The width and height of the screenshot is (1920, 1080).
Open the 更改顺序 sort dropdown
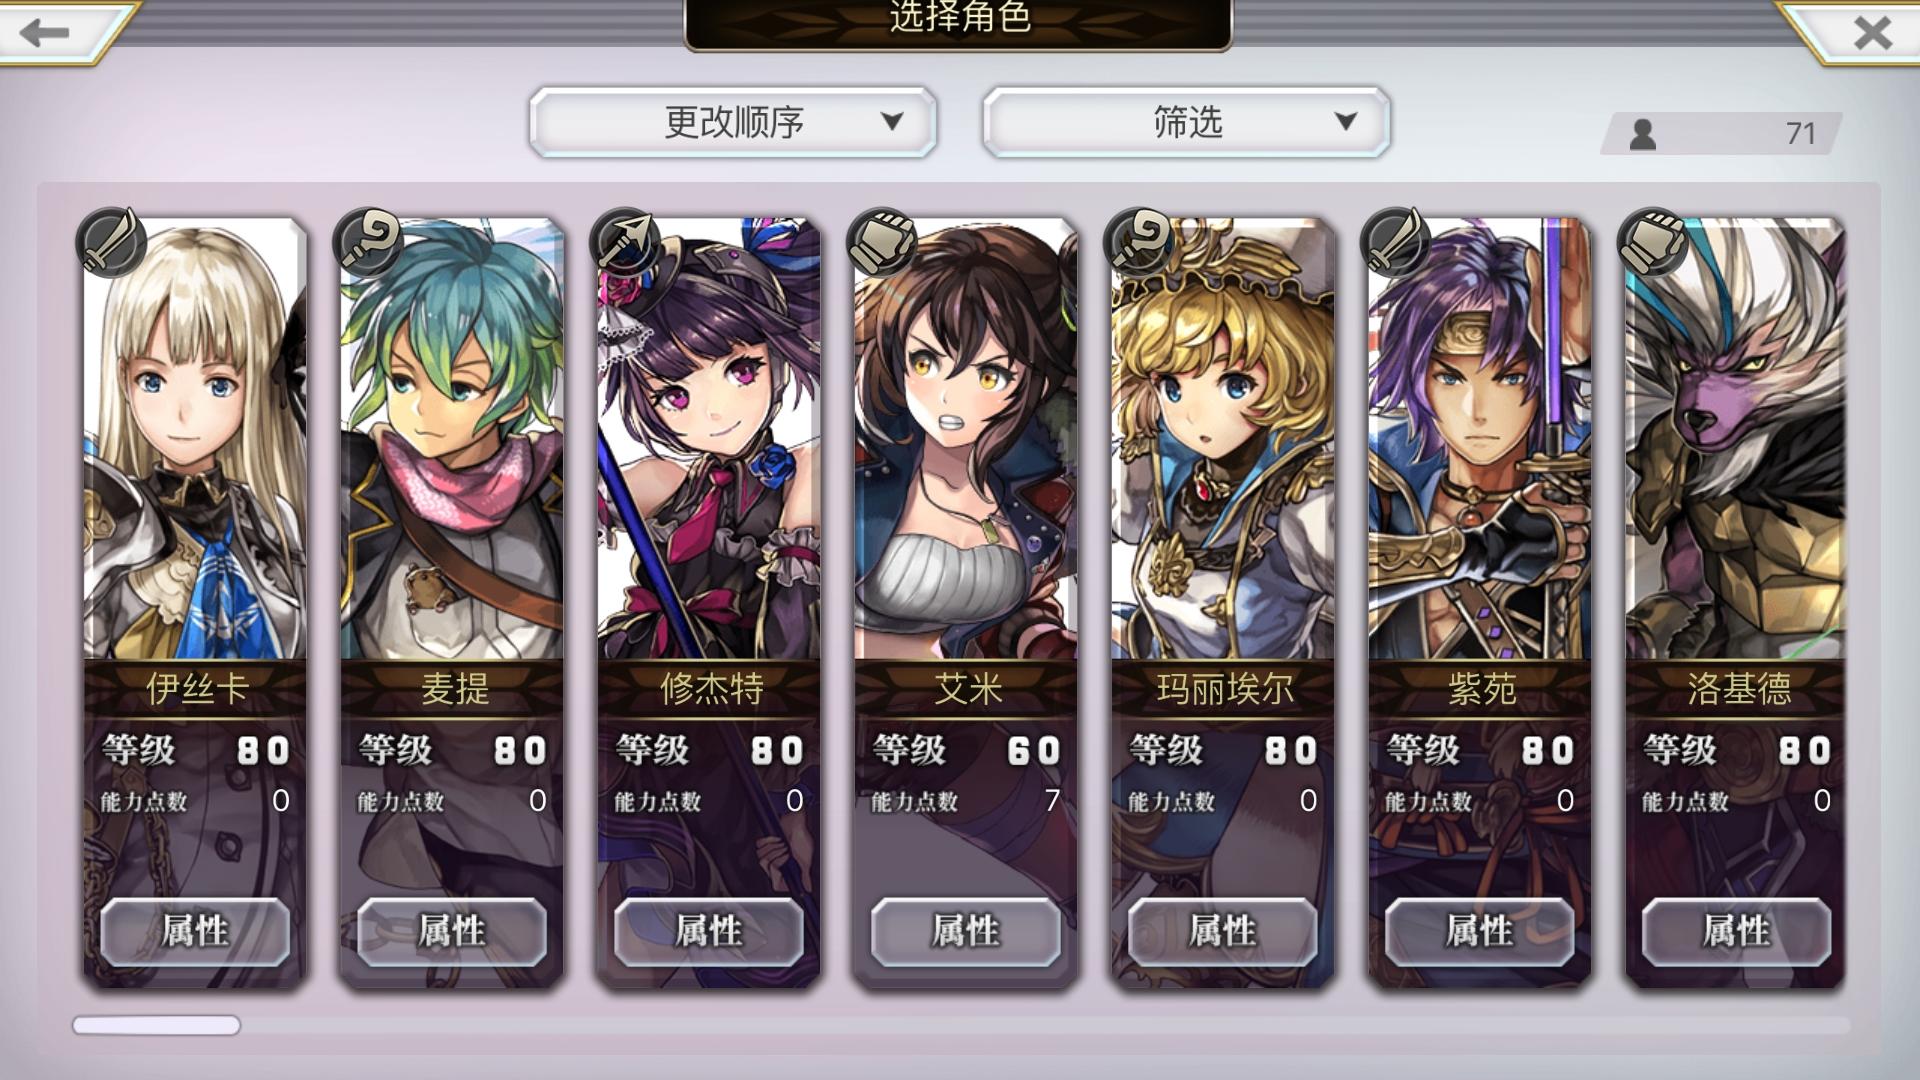coord(733,122)
